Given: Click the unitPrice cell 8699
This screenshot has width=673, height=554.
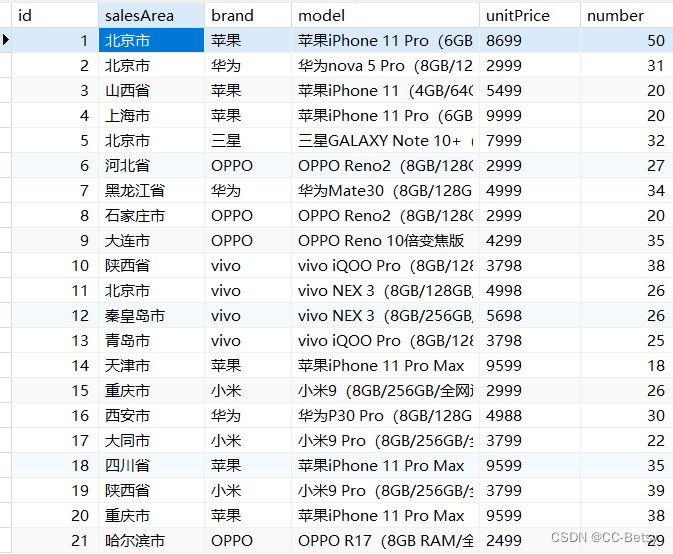Looking at the screenshot, I should click(530, 40).
